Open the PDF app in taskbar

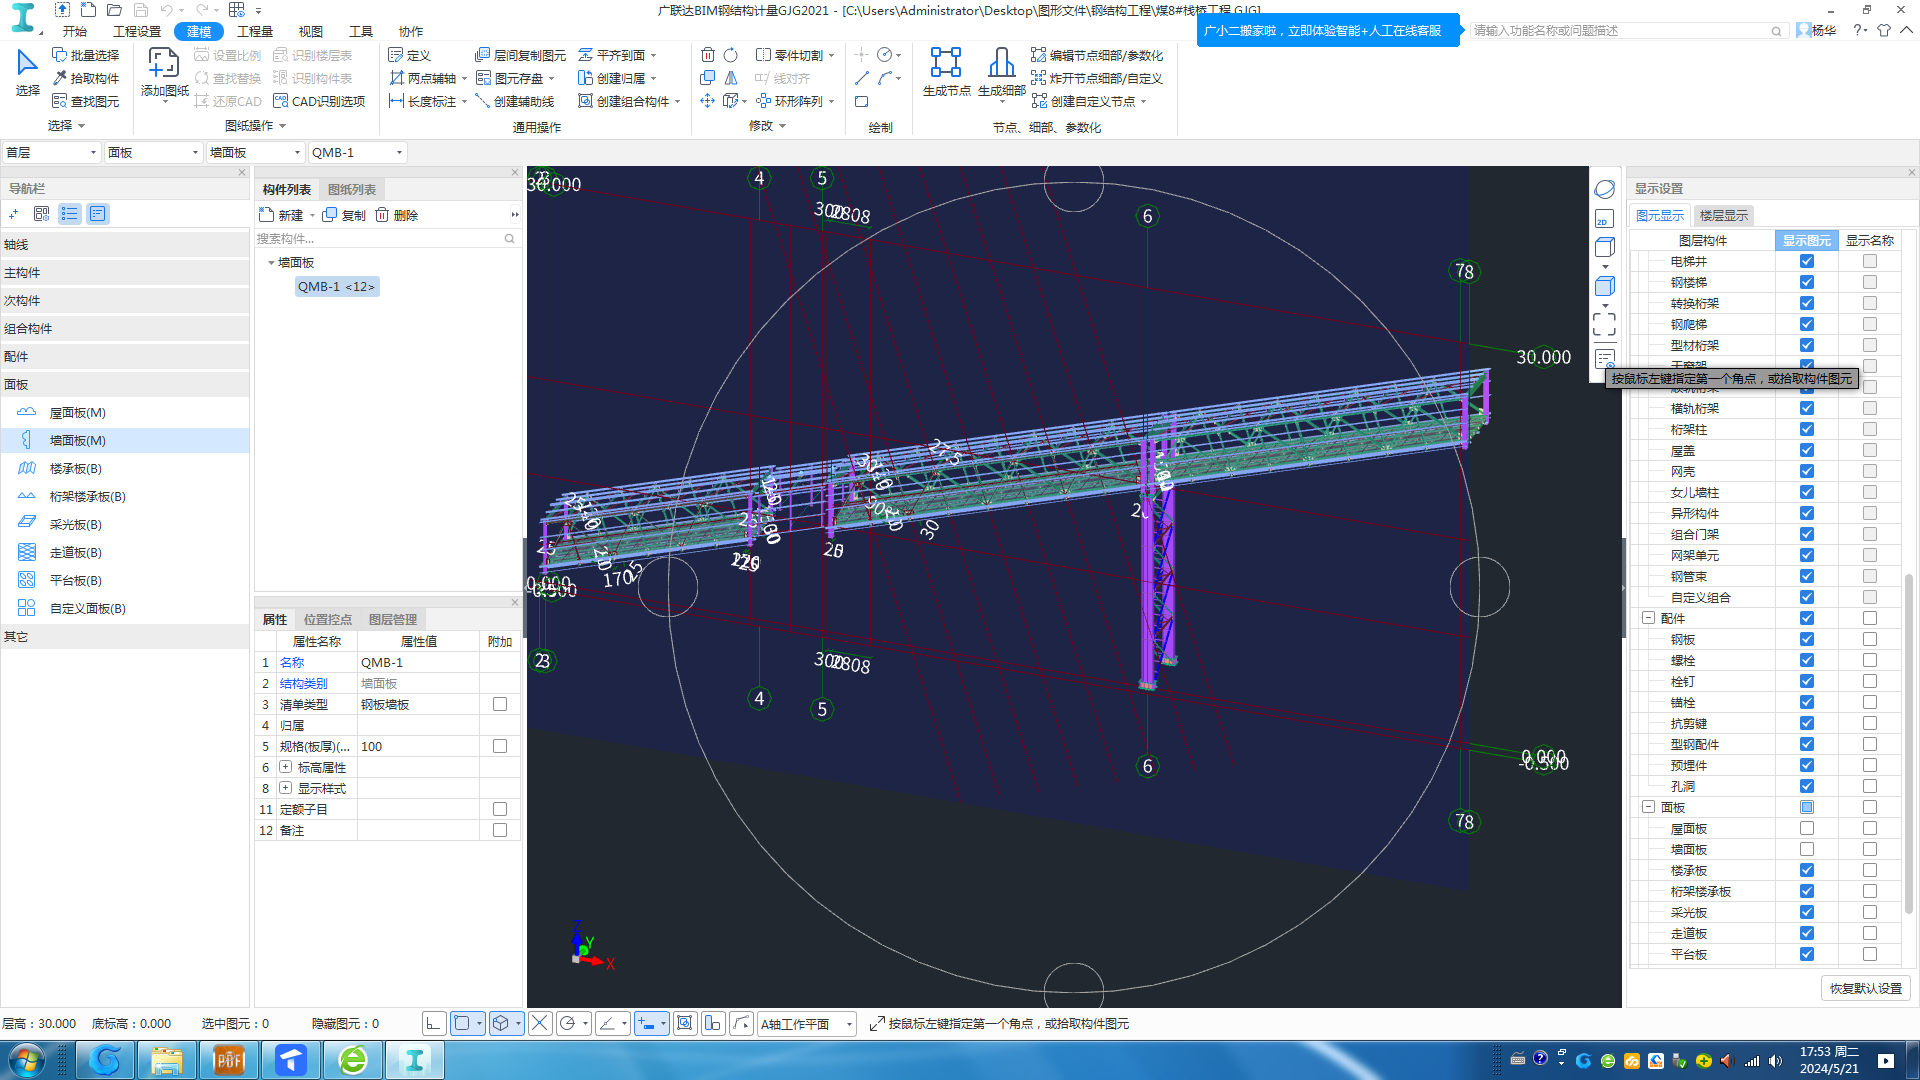229,1060
